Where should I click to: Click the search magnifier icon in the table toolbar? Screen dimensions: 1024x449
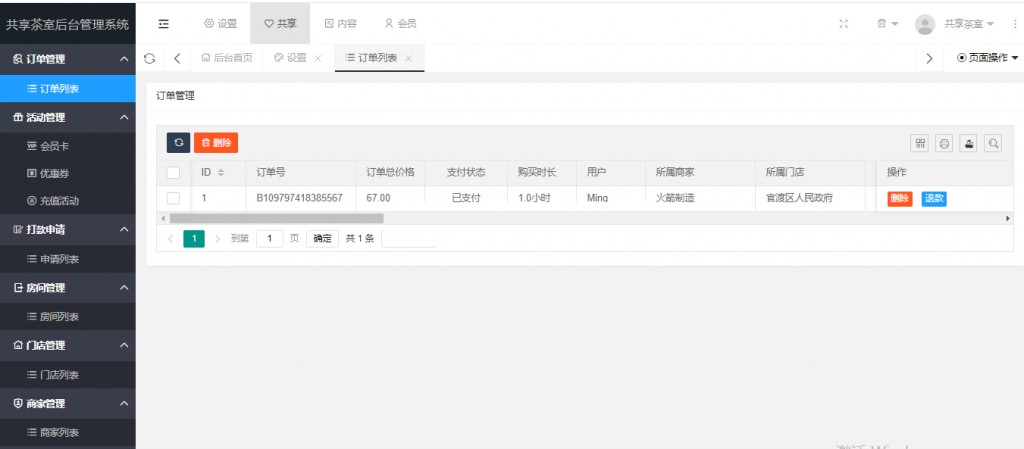tap(993, 144)
